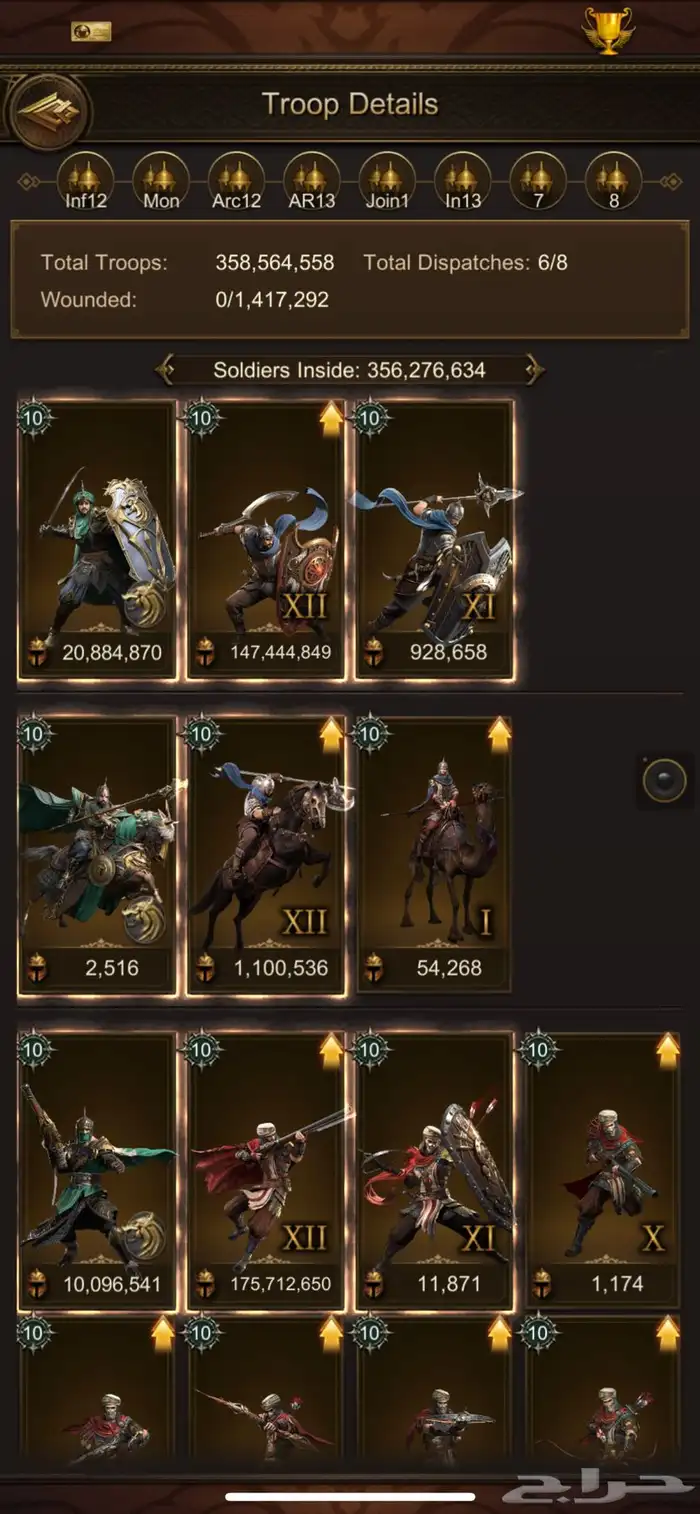
Task: Open the AR13 preset icon
Action: 312,181
